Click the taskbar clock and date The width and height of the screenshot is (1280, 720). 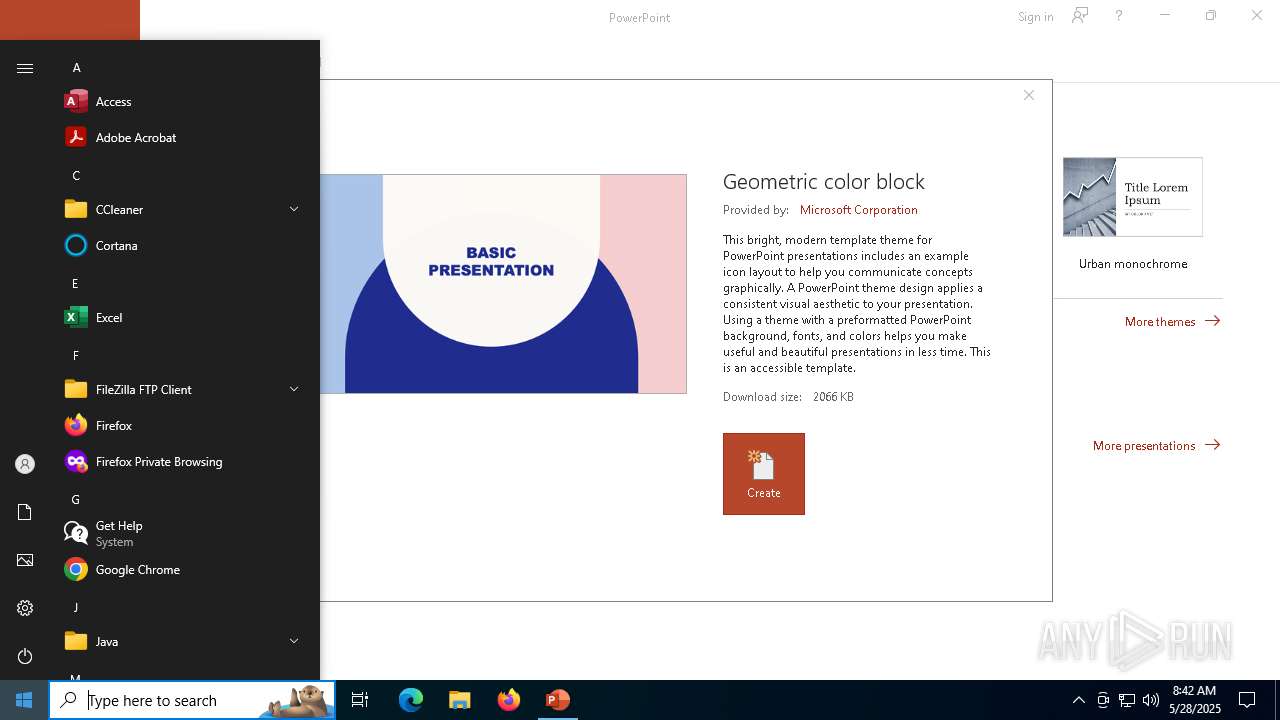coord(1196,700)
